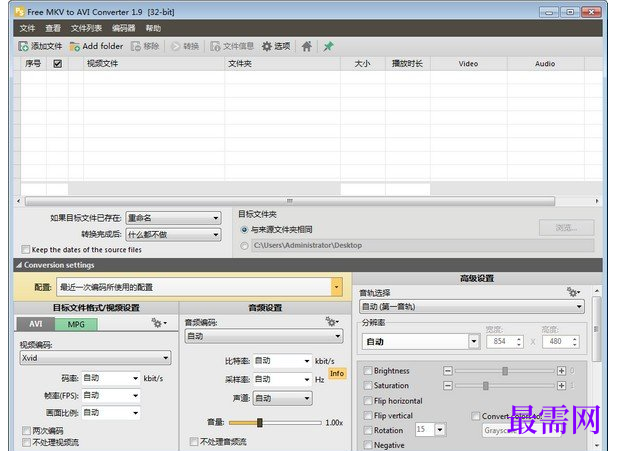The width and height of the screenshot is (619, 451).
Task: Click the app icon in title bar
Action: coord(20,12)
